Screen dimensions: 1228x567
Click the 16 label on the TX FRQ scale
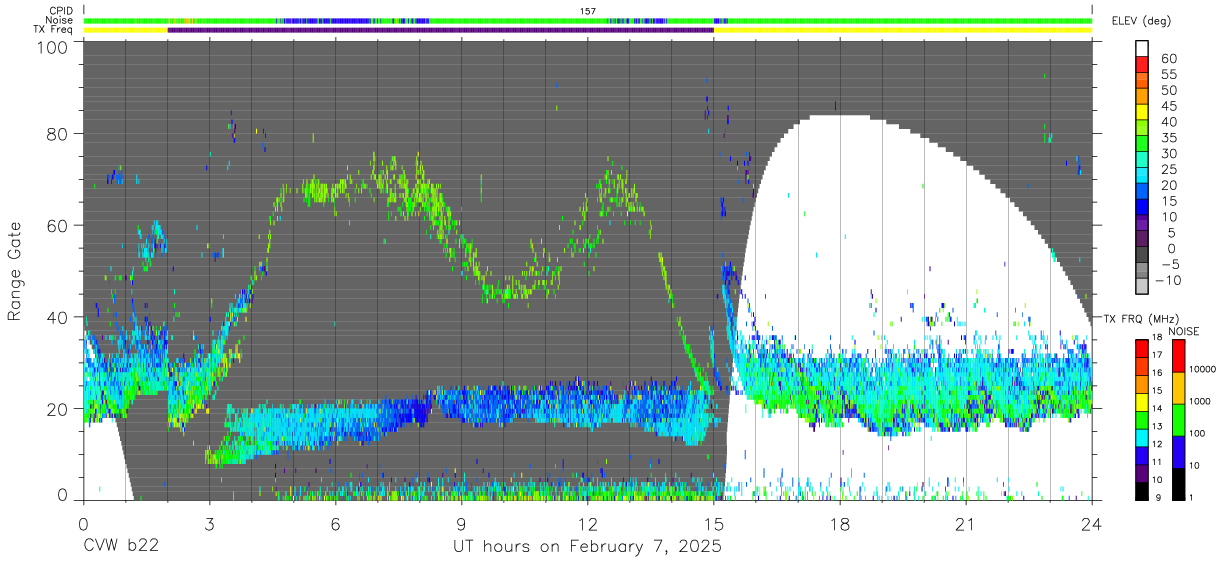pos(1158,373)
